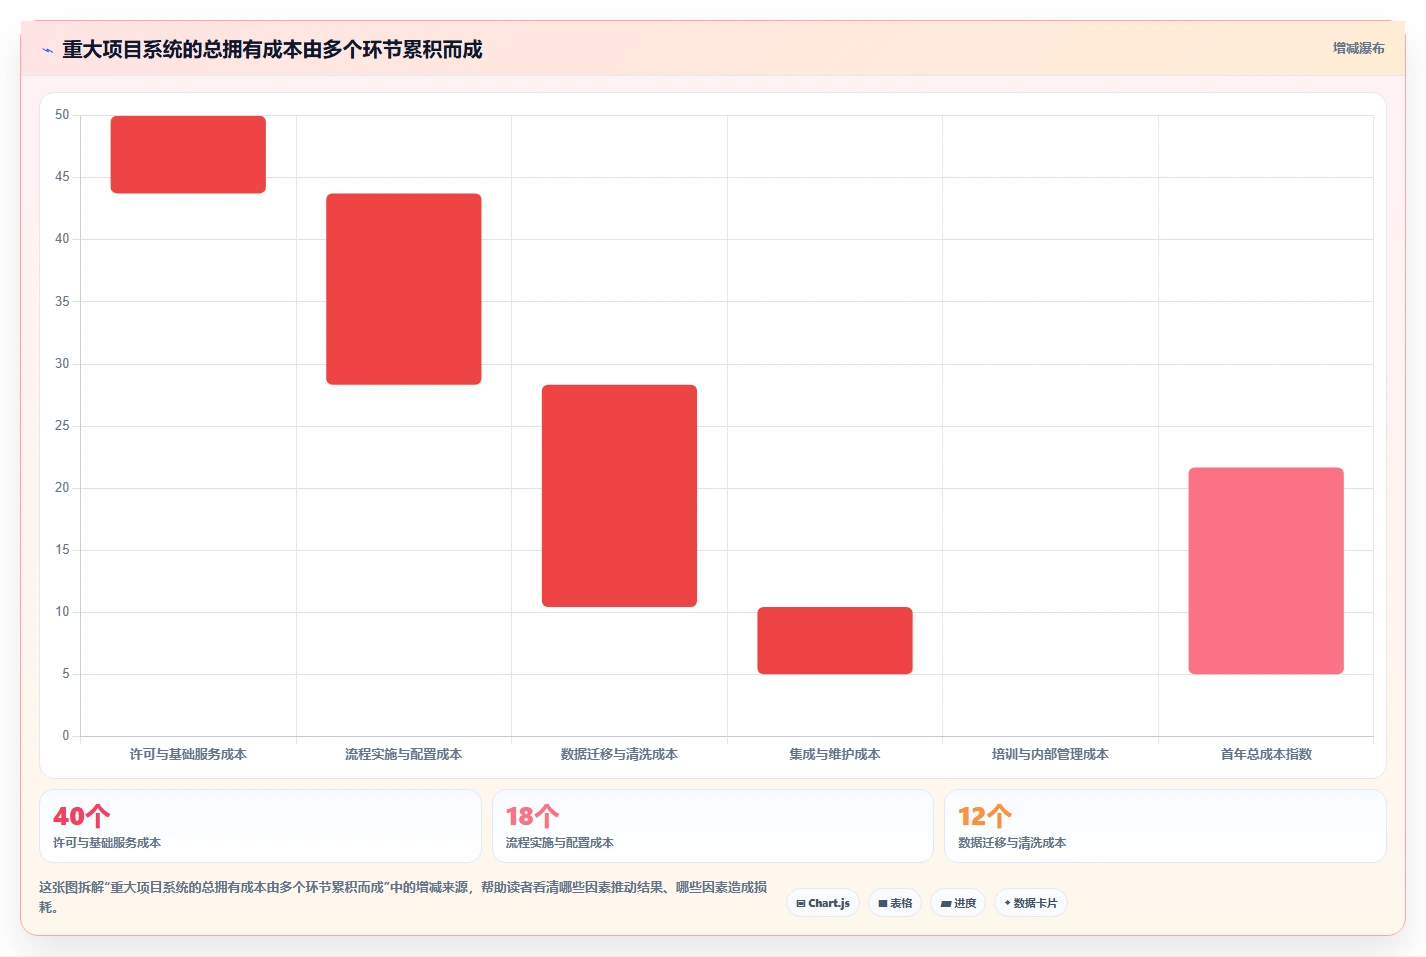Viewport: 1426px width, 957px height.
Task: Click x-axis label 集成与维护成本
Action: 835,754
